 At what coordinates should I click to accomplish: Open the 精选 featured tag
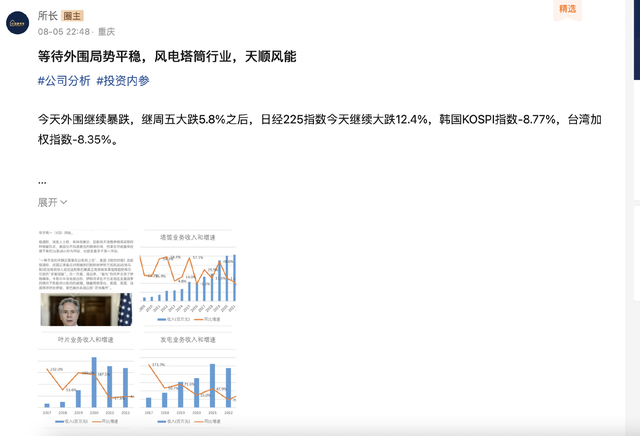coord(567,9)
